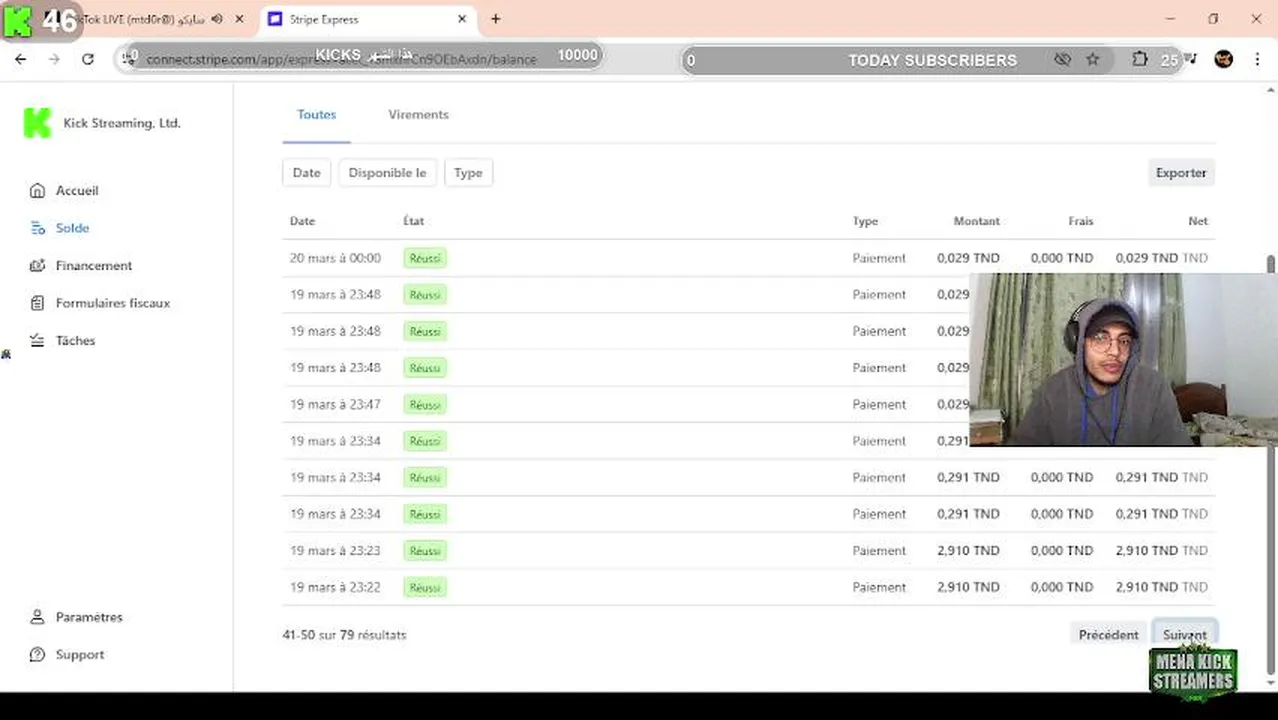Click the État column header
Image resolution: width=1278 pixels, height=720 pixels.
coord(414,221)
